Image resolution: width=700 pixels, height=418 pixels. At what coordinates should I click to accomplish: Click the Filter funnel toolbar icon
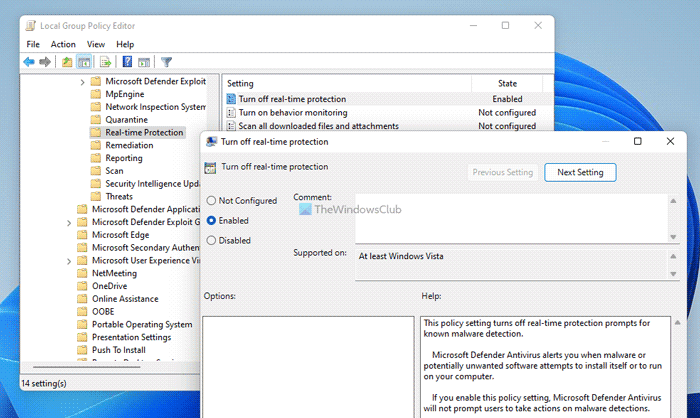167,62
